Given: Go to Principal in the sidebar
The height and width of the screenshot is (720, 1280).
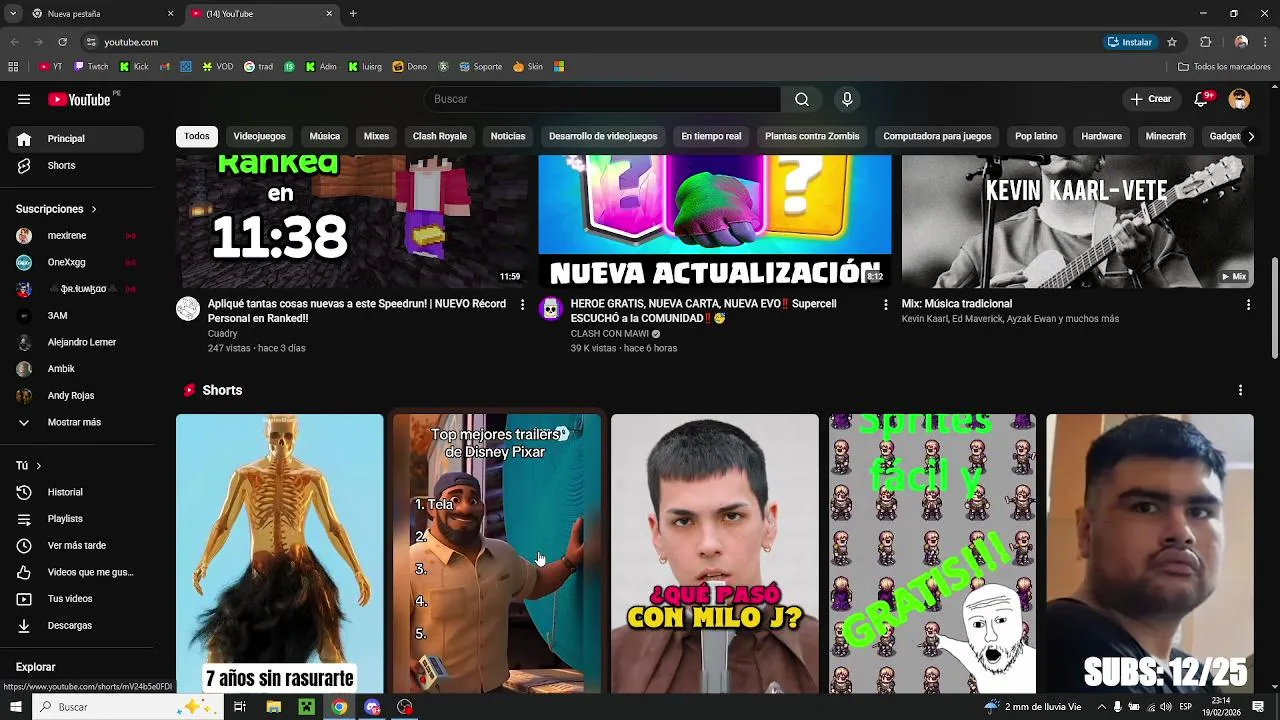Looking at the screenshot, I should tap(78, 139).
